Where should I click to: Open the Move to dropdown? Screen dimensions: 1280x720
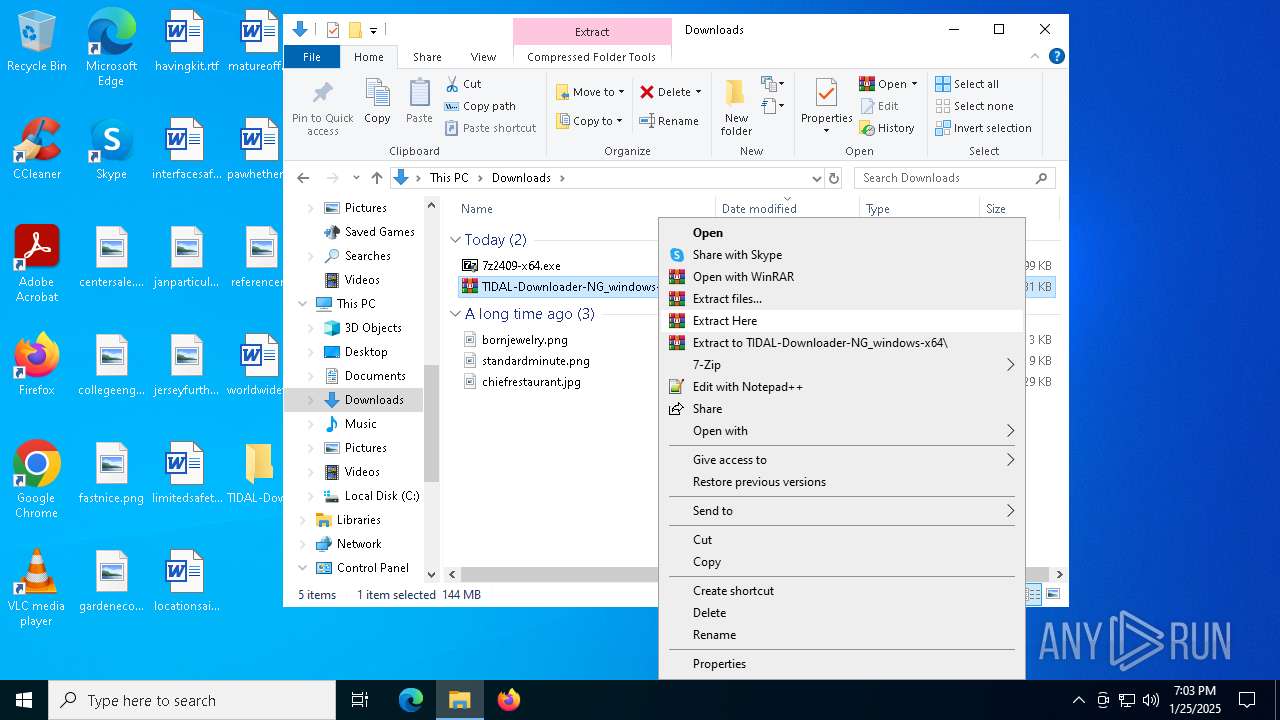[590, 92]
